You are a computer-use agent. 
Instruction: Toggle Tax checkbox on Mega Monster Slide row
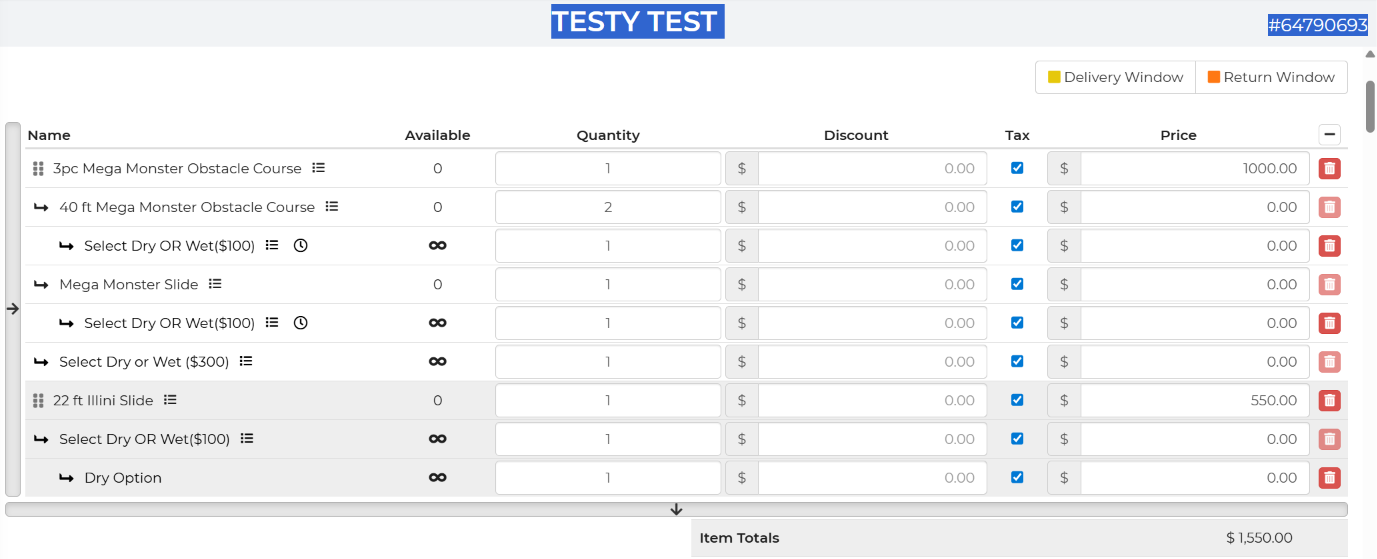pos(1017,284)
